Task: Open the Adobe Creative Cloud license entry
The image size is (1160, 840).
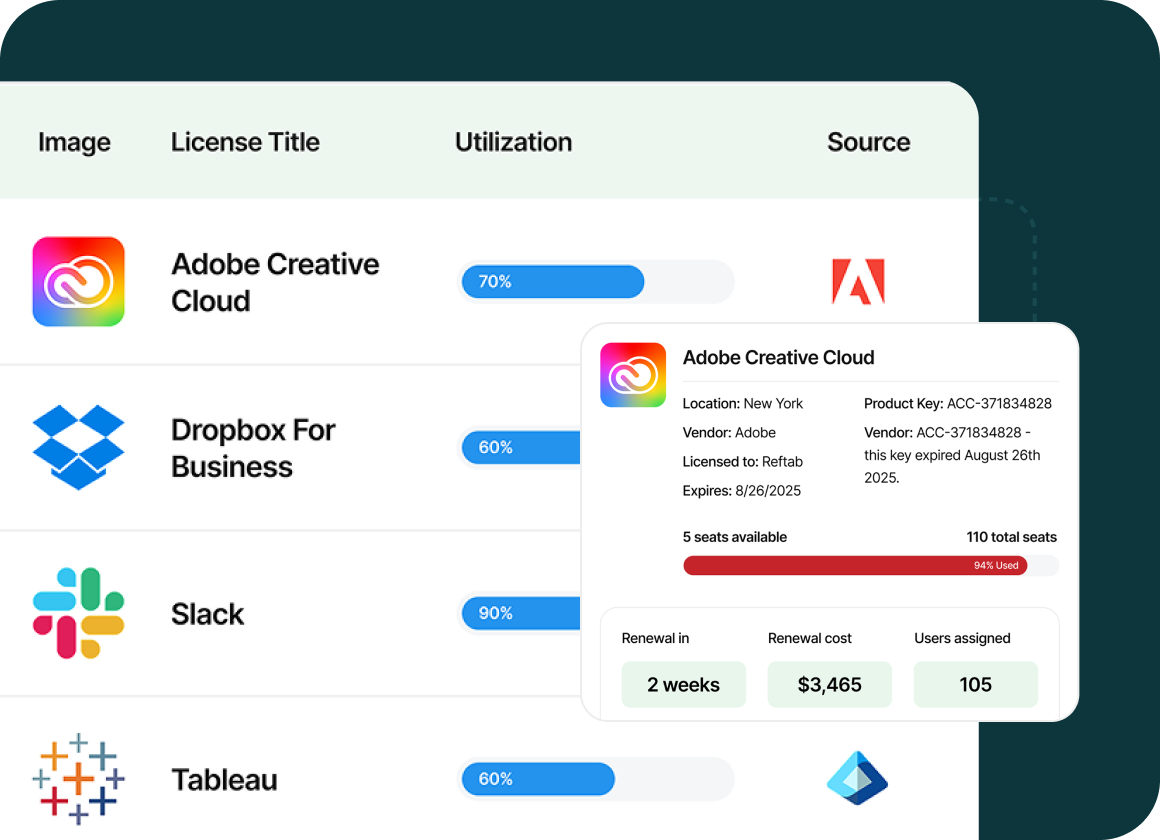Action: pos(275,281)
